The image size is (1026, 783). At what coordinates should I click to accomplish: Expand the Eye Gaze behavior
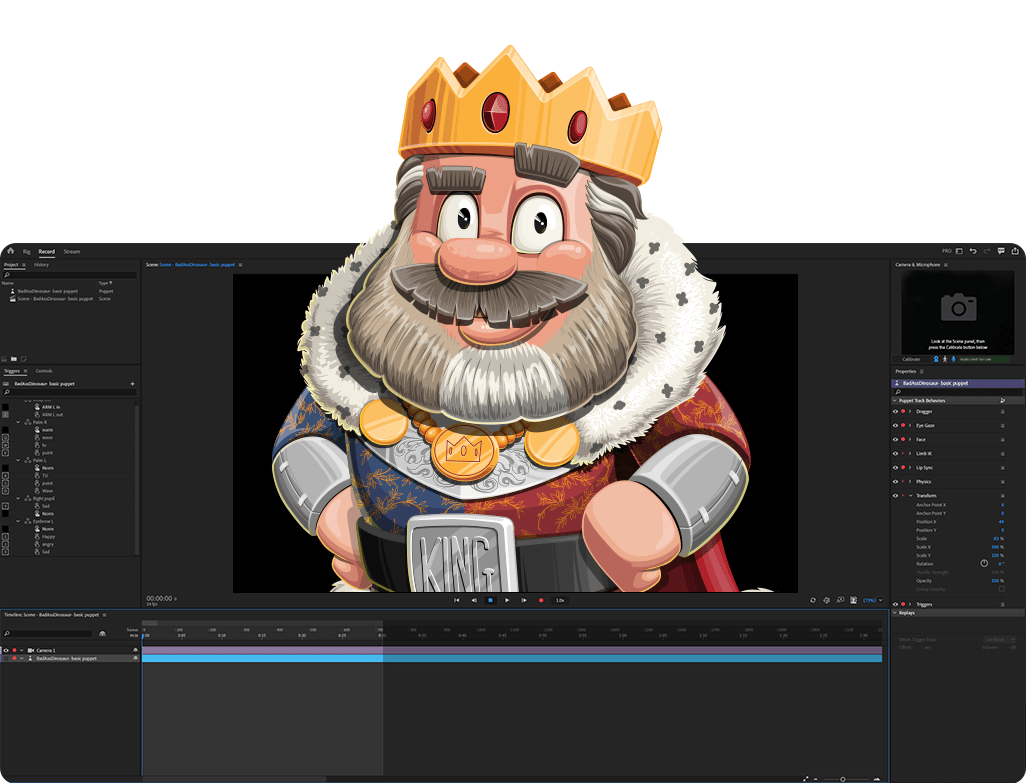tap(910, 425)
